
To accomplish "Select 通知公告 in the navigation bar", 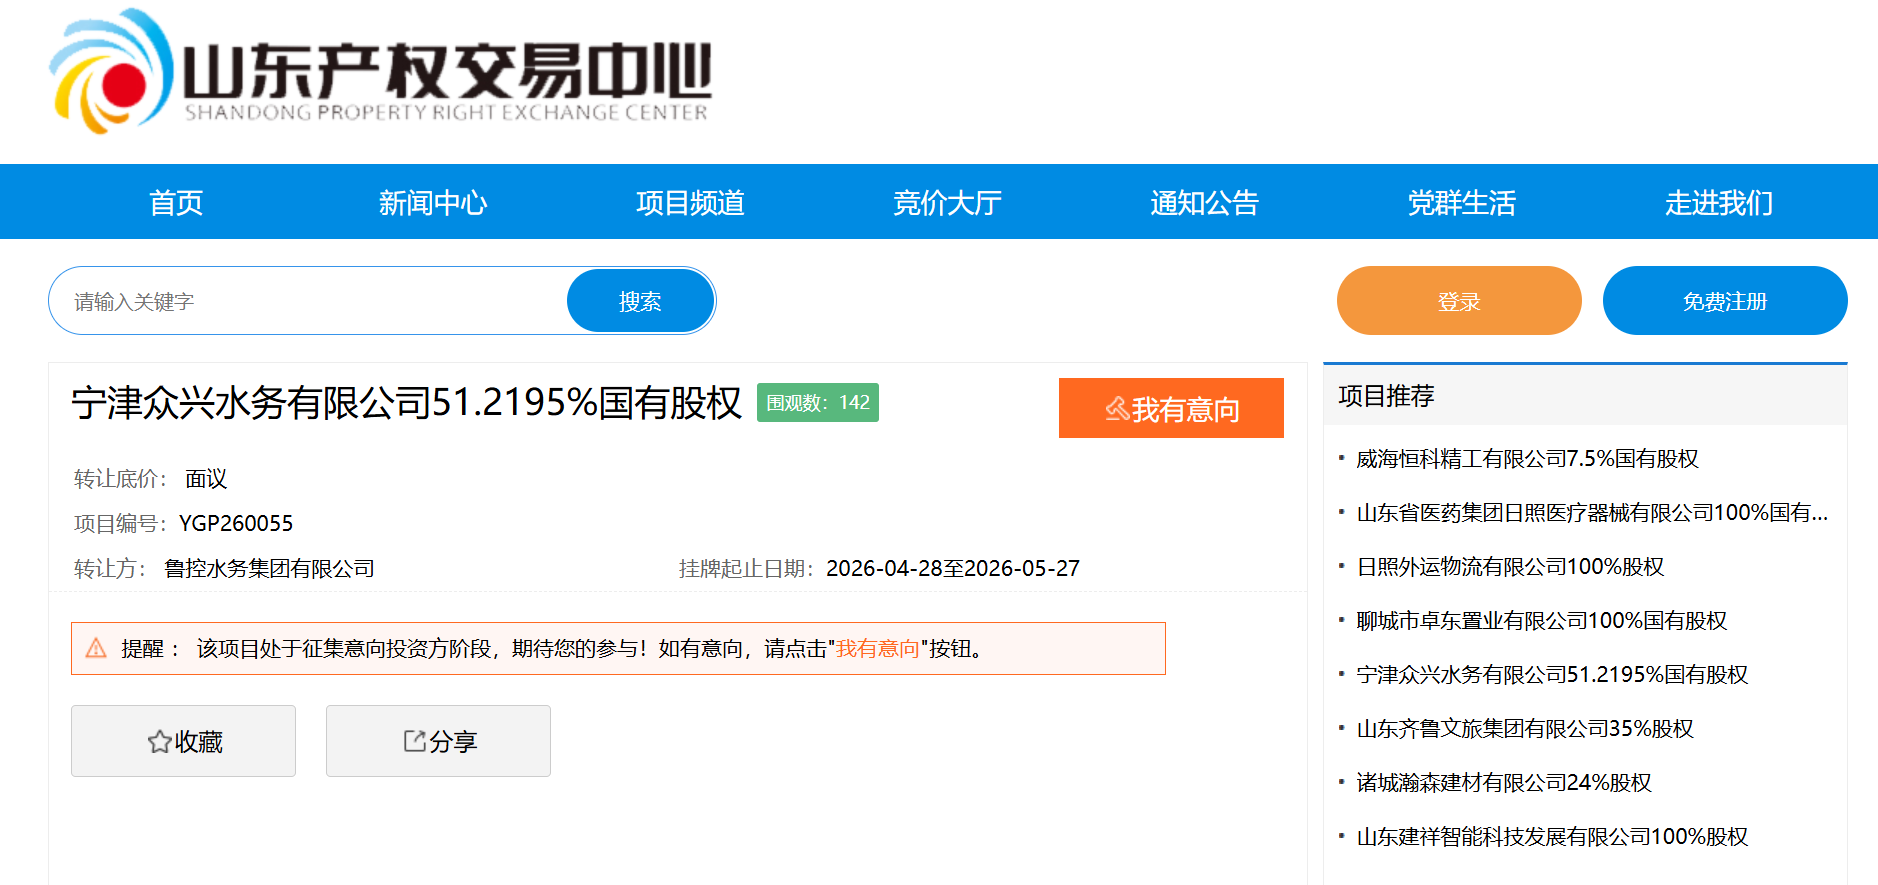I will point(1204,203).
